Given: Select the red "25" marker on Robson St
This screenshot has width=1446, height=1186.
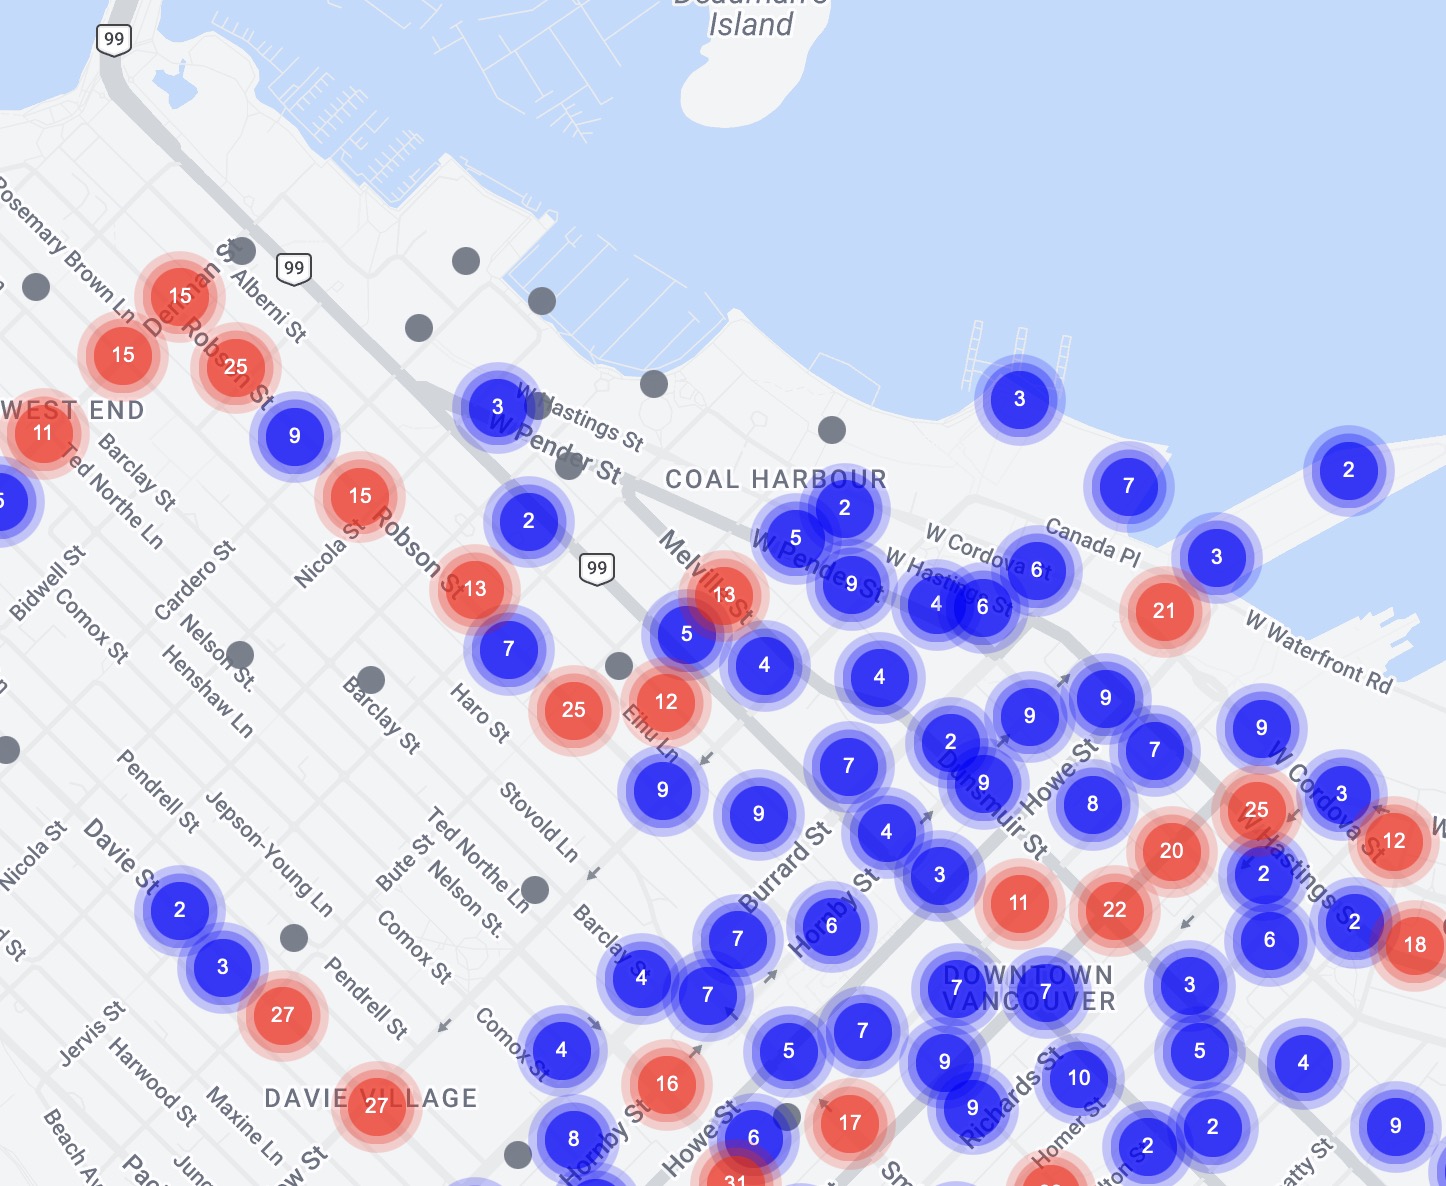Looking at the screenshot, I should pyautogui.click(x=236, y=366).
